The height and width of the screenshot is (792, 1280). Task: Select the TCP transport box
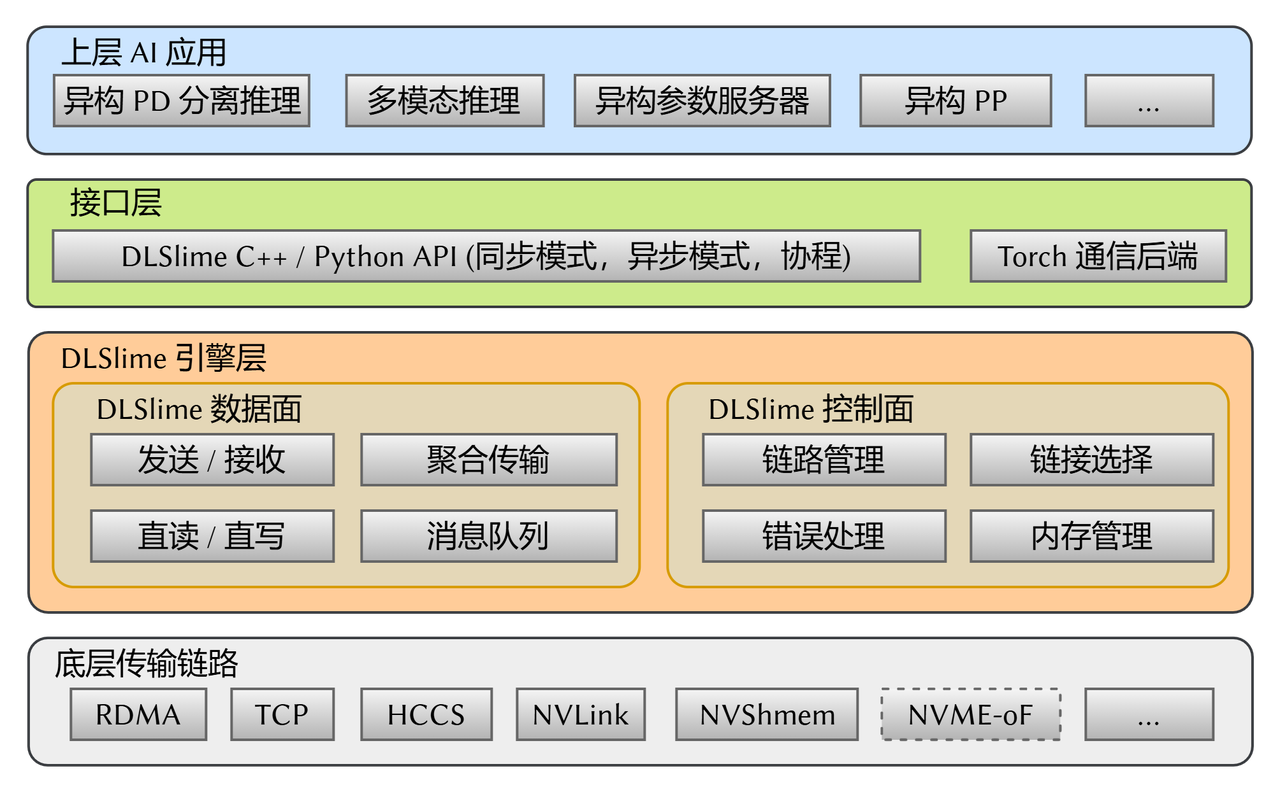282,715
